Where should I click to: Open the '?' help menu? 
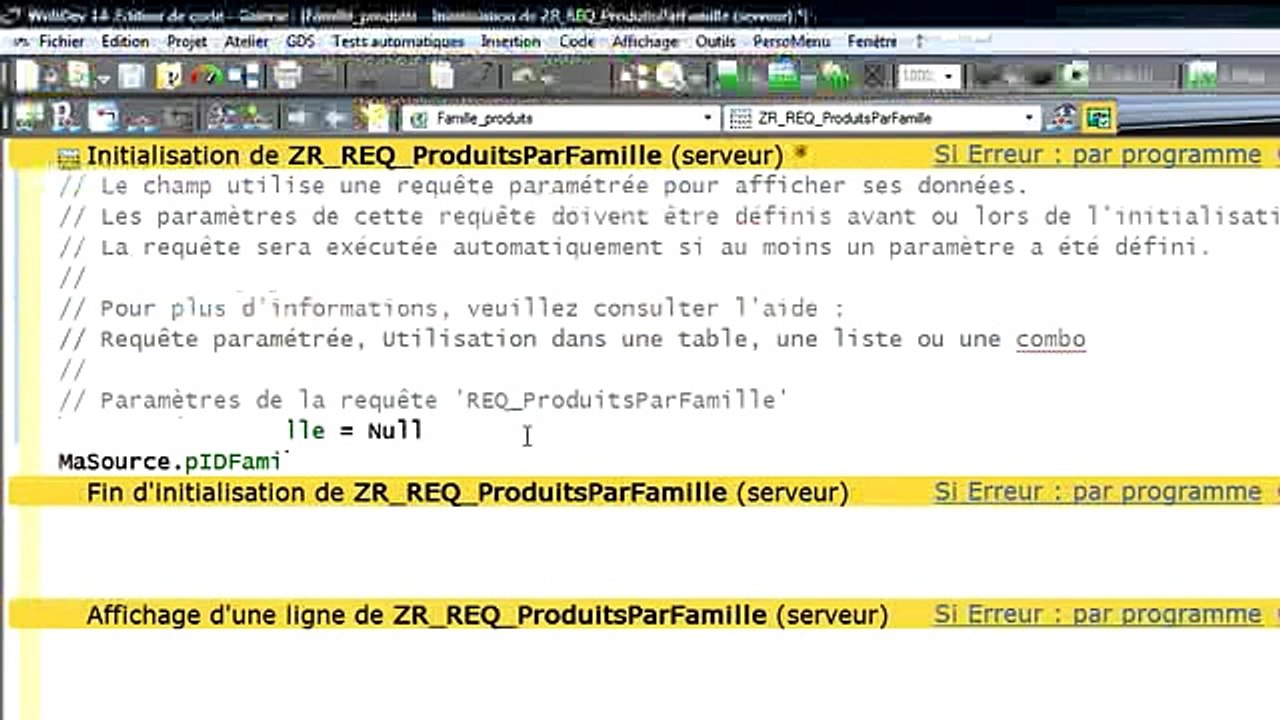pyautogui.click(x=919, y=42)
